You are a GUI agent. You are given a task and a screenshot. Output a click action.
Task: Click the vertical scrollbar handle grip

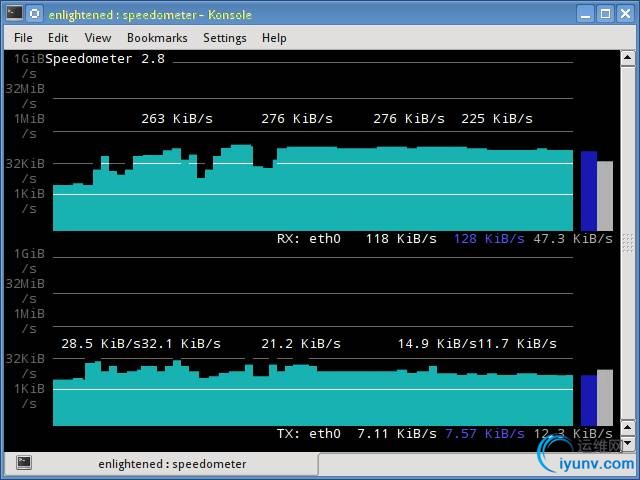627,244
